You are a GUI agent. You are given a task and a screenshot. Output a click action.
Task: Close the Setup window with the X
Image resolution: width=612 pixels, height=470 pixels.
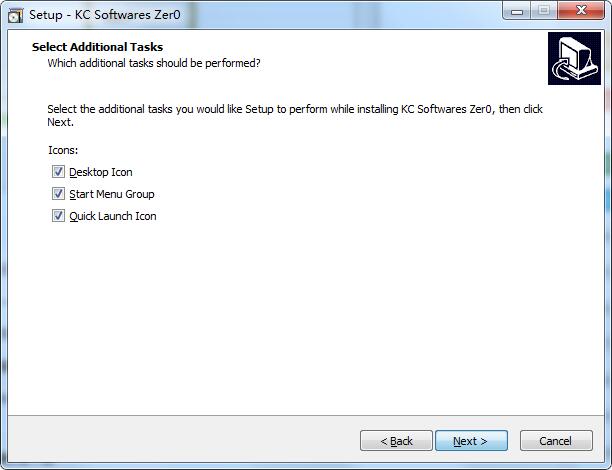tap(580, 11)
